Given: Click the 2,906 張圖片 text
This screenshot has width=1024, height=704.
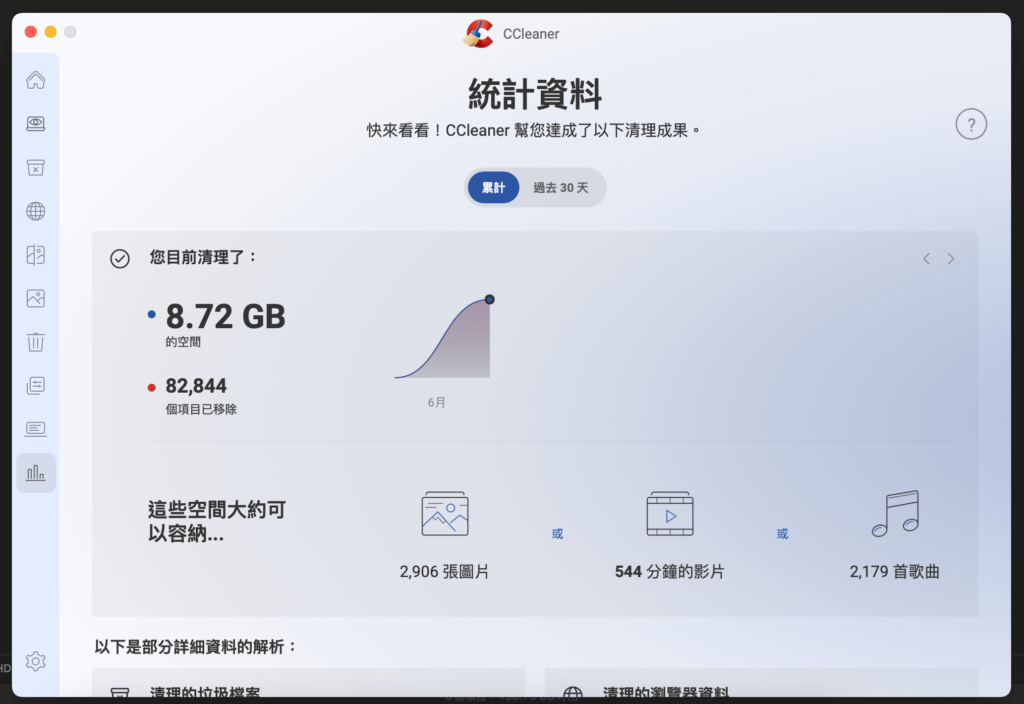Looking at the screenshot, I should point(444,571).
